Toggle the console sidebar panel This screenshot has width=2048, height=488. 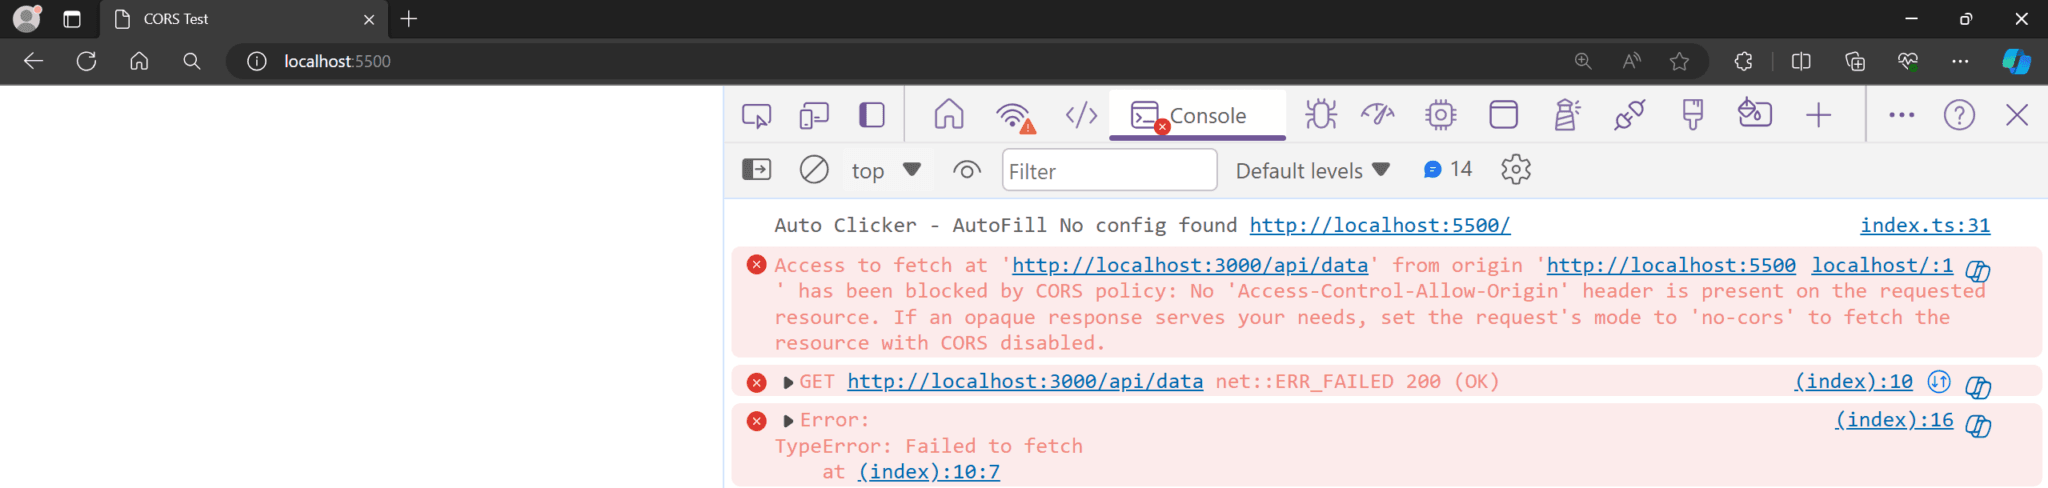click(757, 170)
